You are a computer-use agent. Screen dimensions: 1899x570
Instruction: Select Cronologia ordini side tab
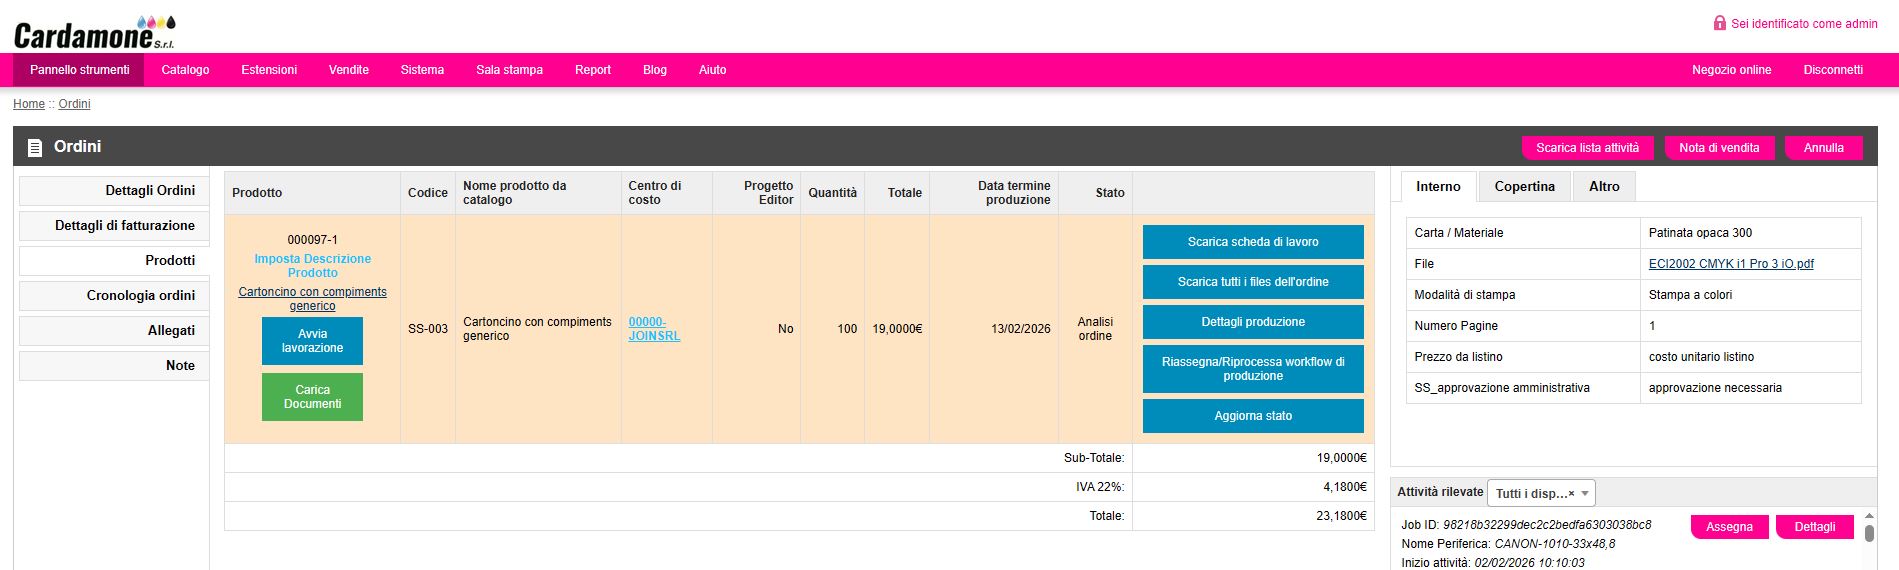point(114,296)
